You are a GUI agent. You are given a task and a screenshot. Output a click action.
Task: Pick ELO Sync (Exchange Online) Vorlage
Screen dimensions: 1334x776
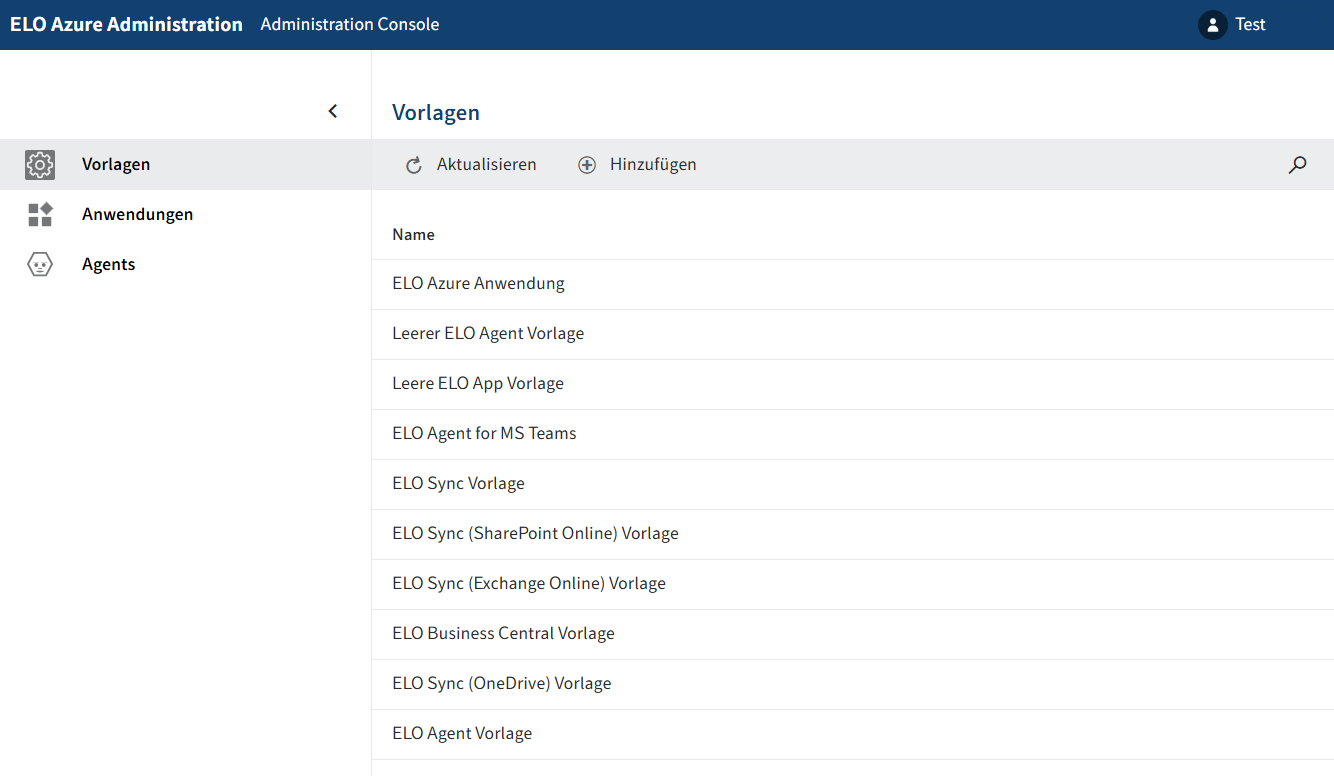(x=853, y=584)
